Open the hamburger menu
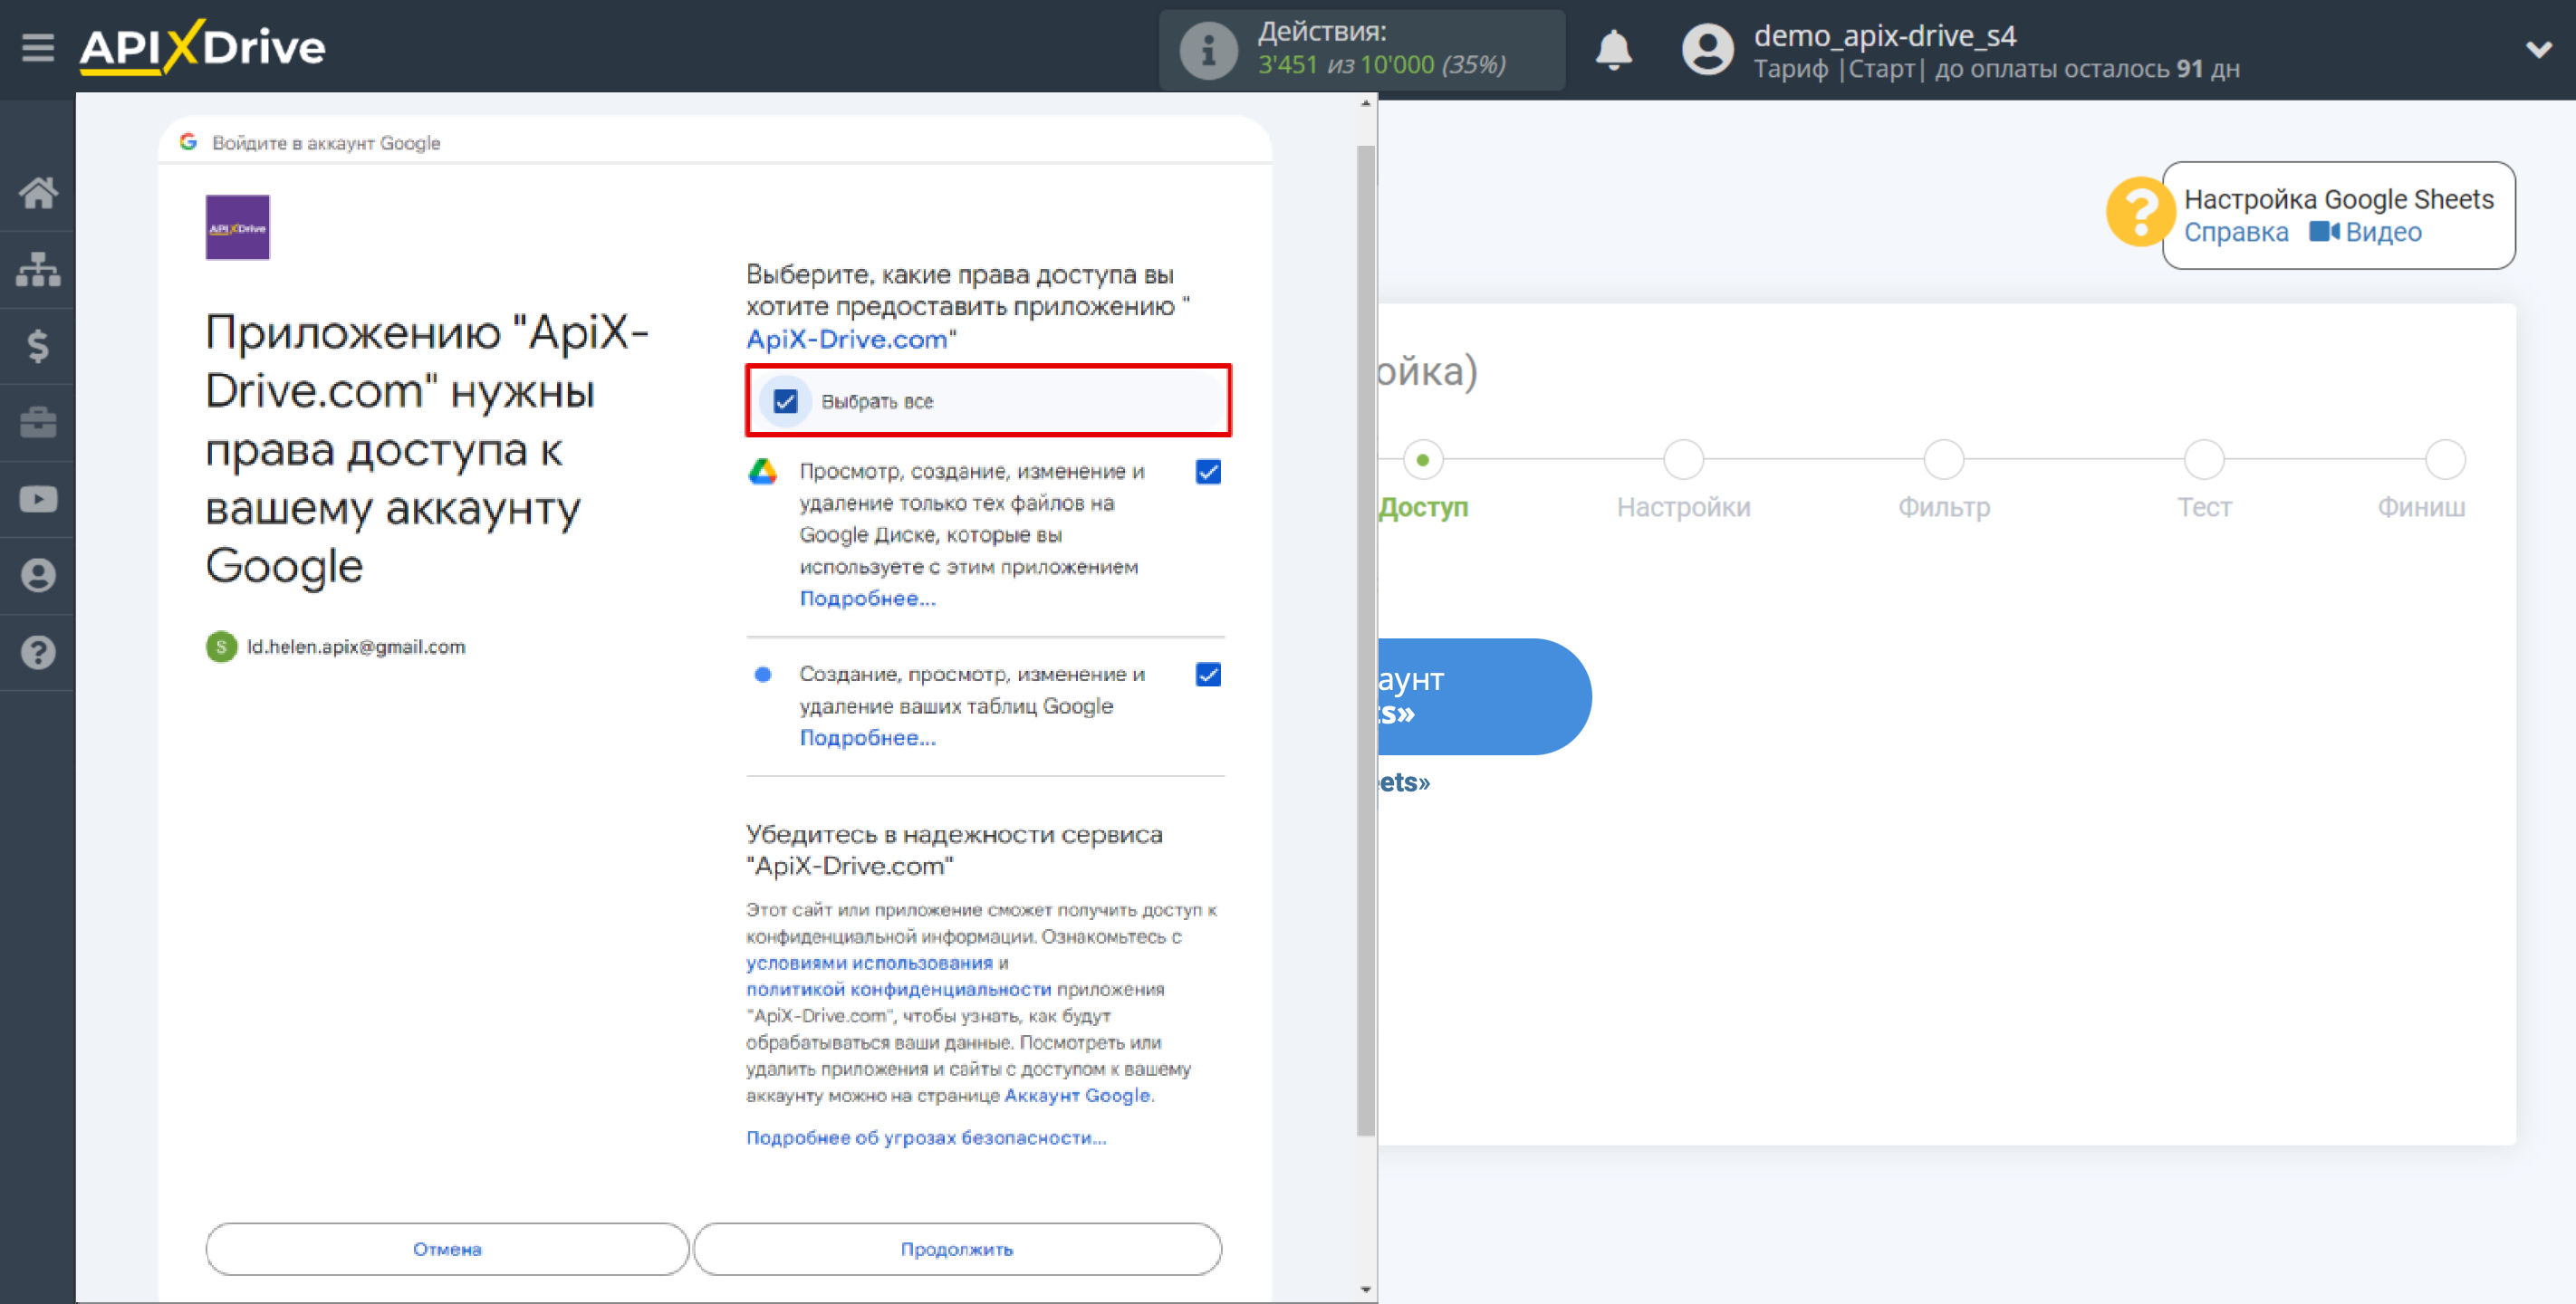This screenshot has height=1304, width=2576. pos(38,47)
